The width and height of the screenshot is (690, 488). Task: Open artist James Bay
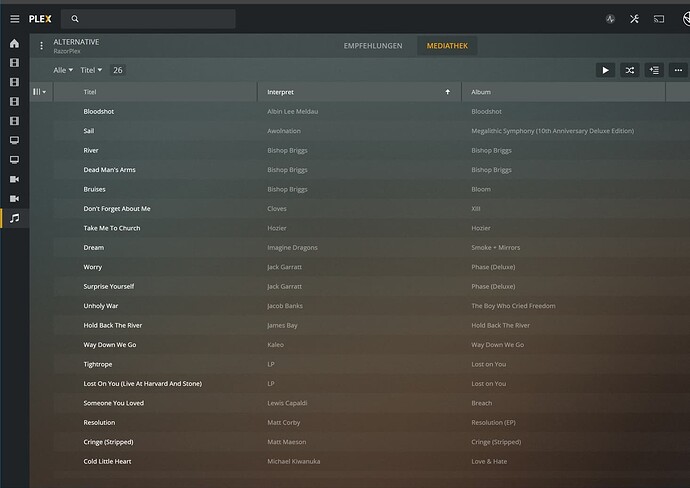pyautogui.click(x=282, y=325)
